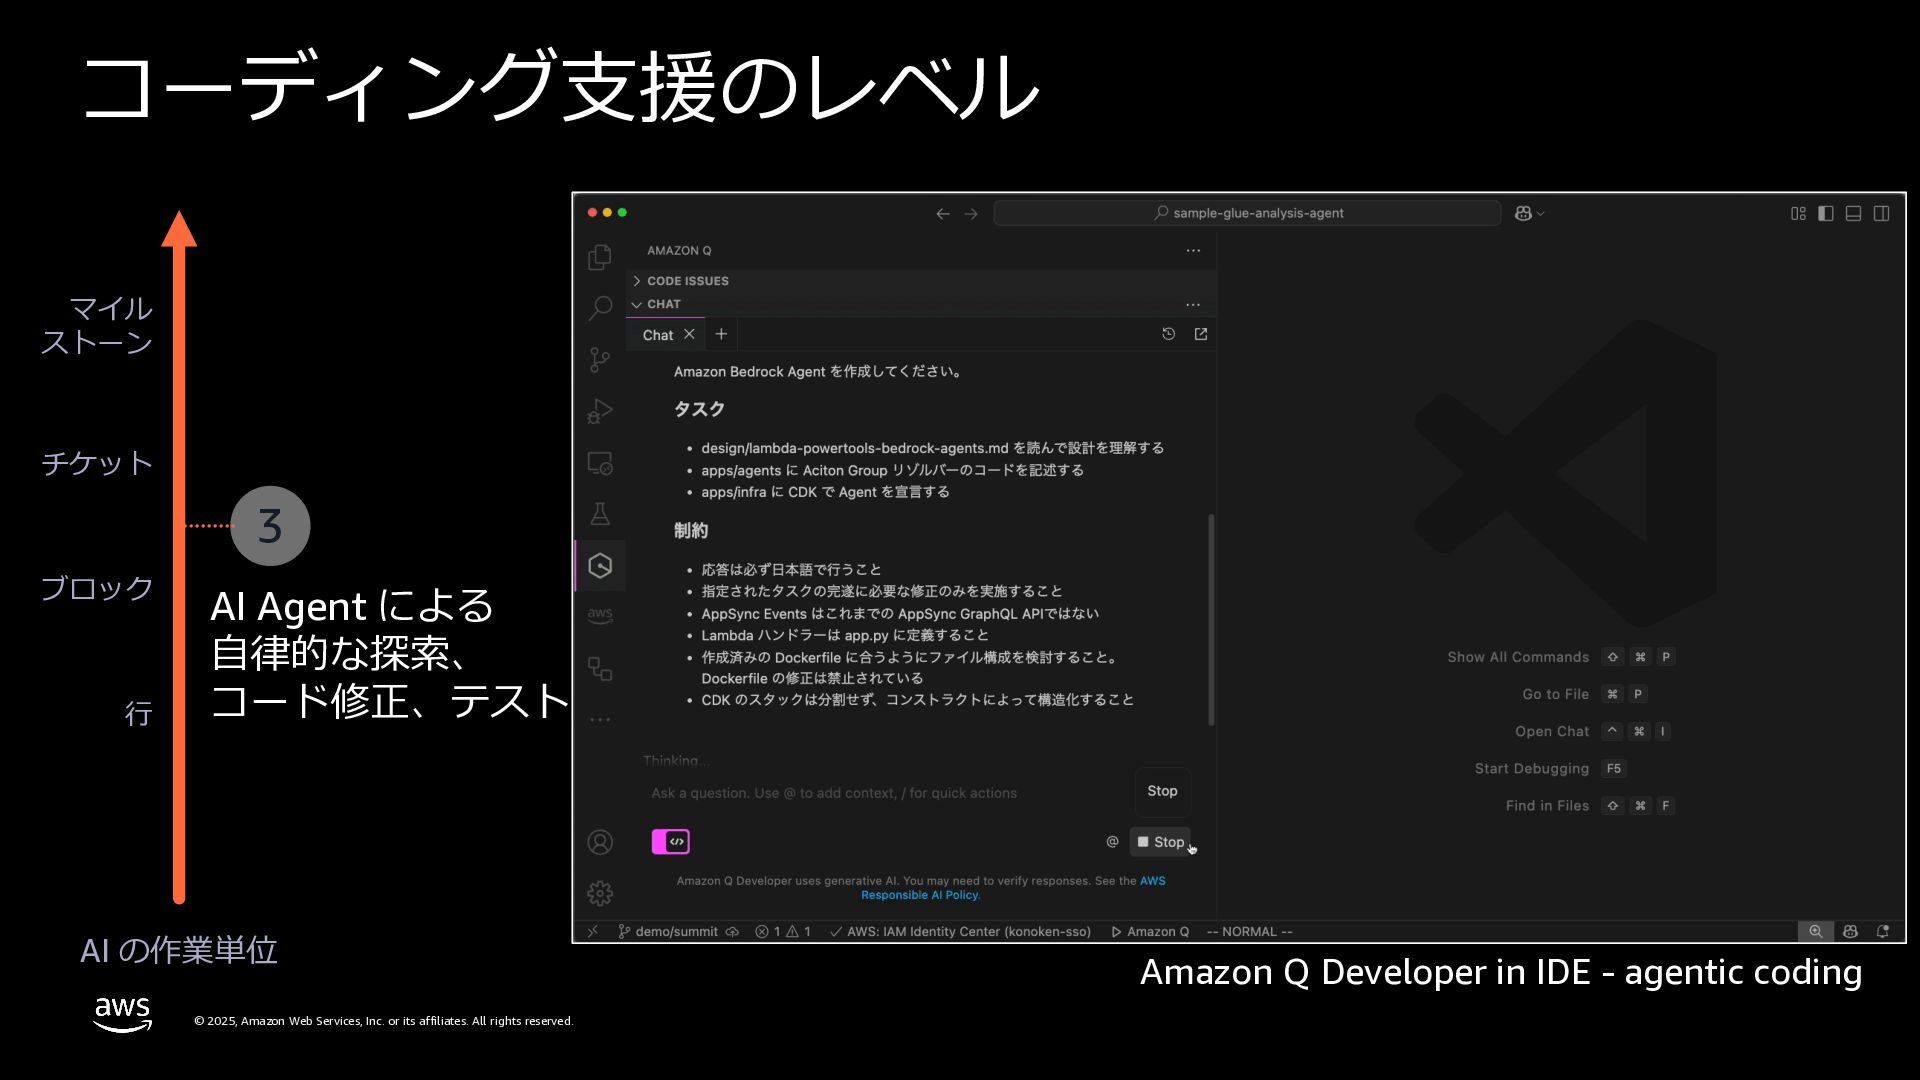Screen dimensions: 1920x1080
Task: Open the Testing flask icon
Action: point(600,514)
